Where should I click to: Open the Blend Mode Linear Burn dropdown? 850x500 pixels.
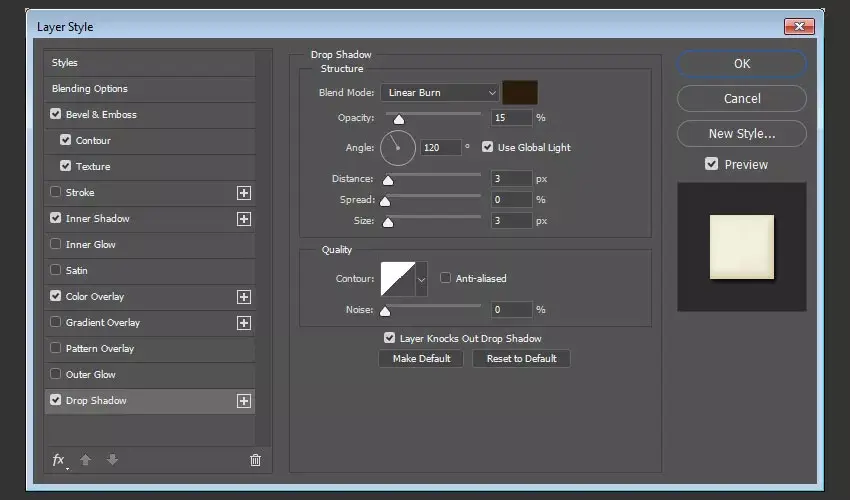point(440,93)
